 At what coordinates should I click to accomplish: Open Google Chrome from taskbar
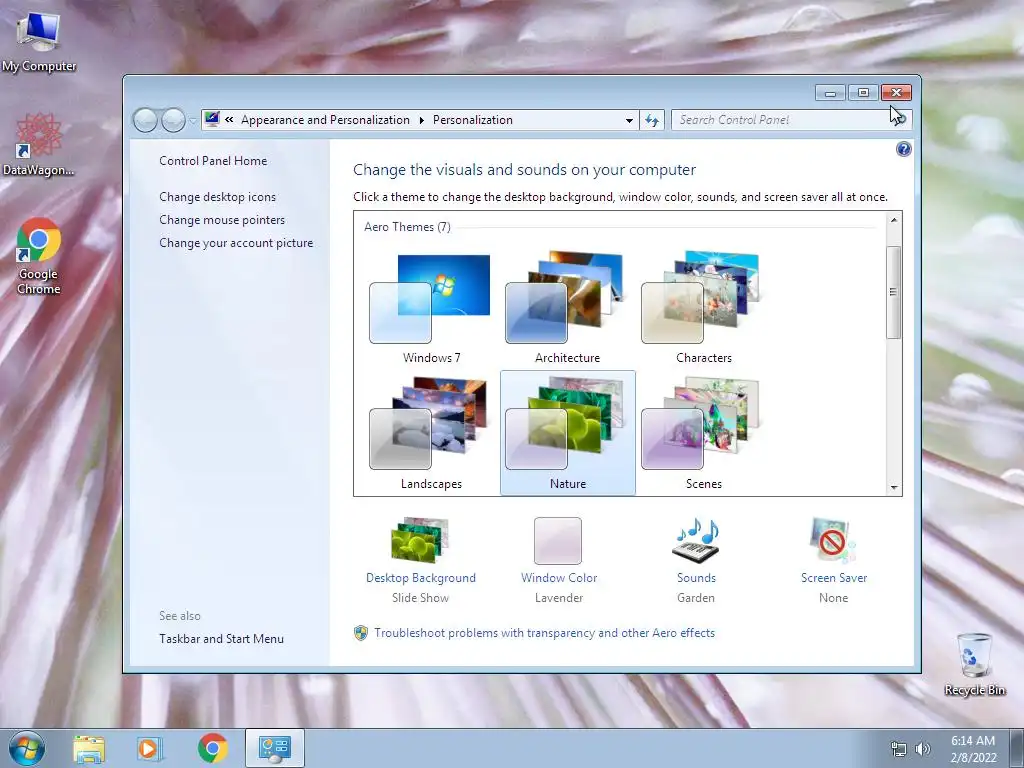(213, 748)
